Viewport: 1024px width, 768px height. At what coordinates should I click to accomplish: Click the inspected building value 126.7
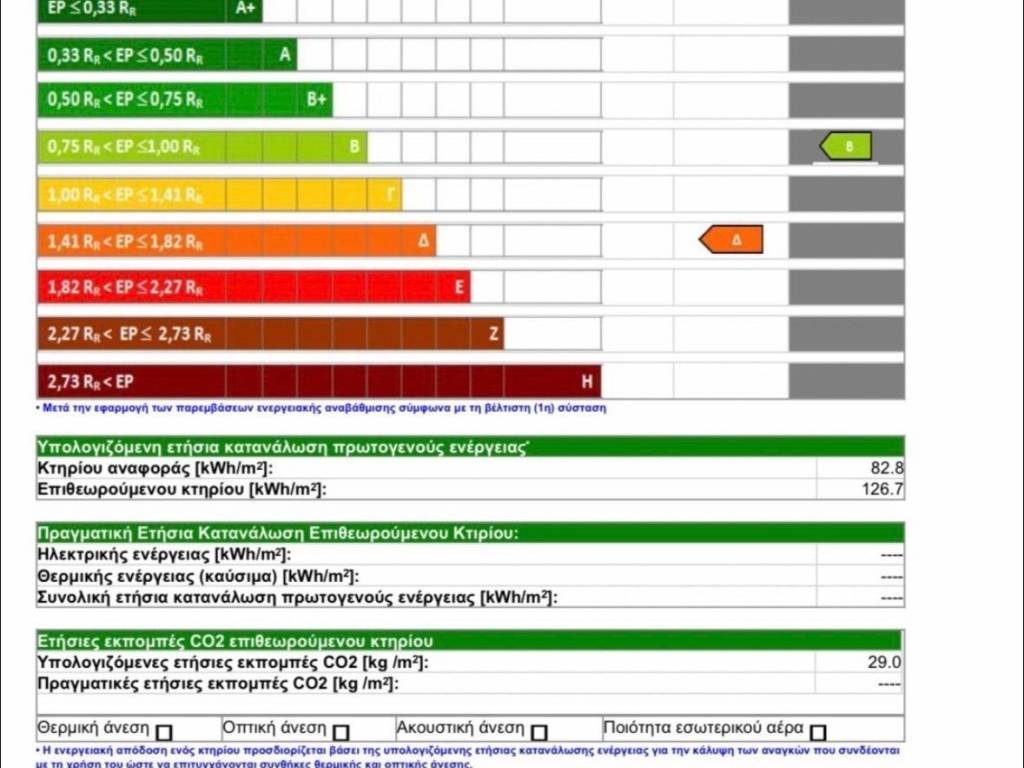(882, 489)
